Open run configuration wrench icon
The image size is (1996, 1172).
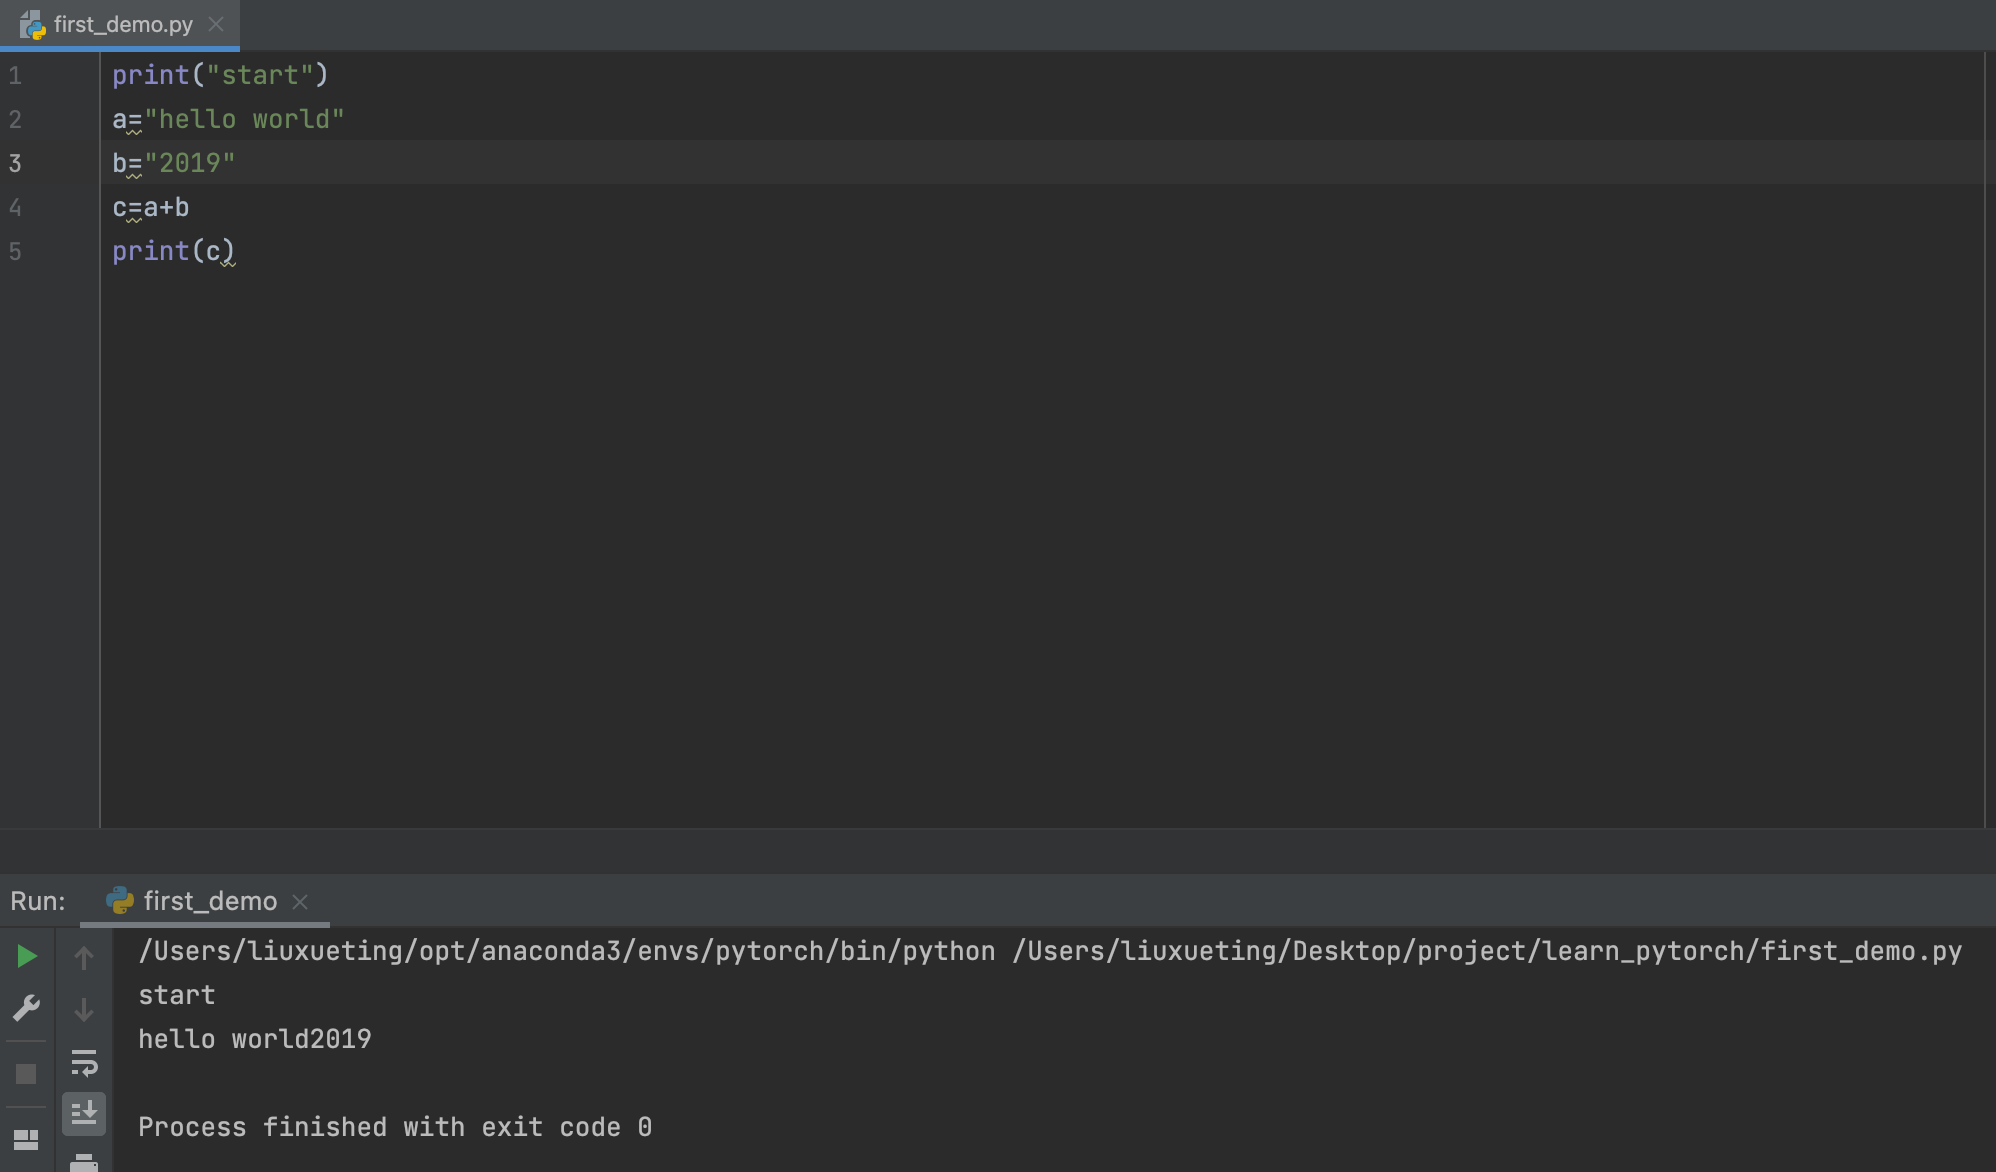[x=27, y=1007]
